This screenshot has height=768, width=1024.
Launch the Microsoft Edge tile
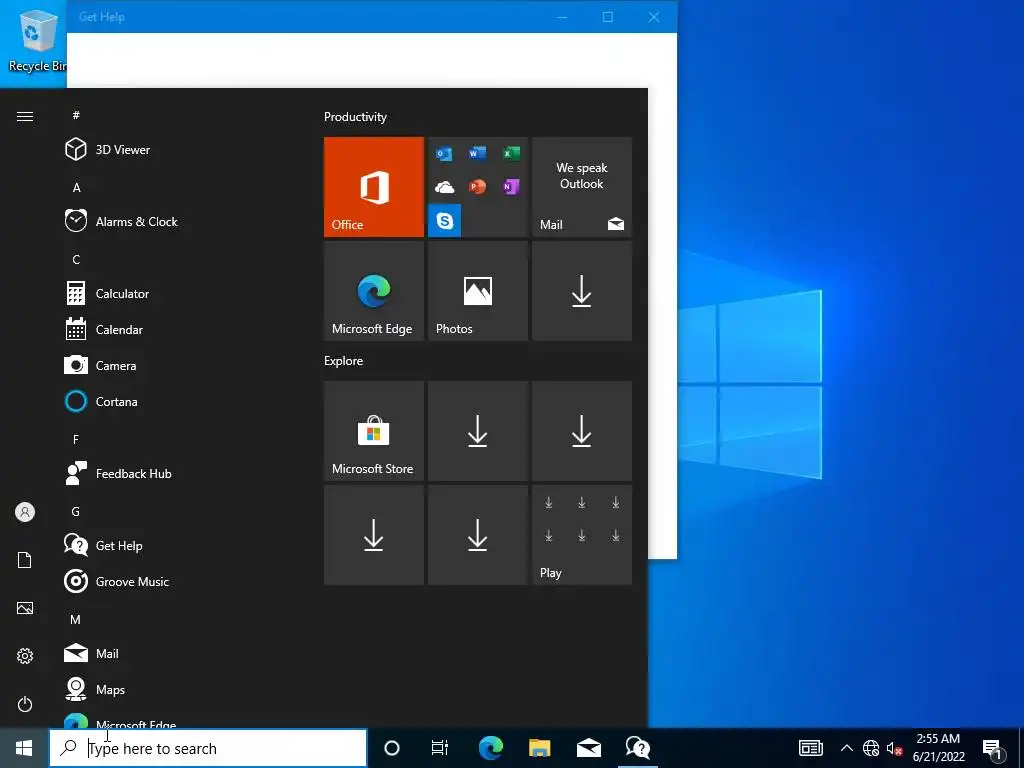point(374,291)
